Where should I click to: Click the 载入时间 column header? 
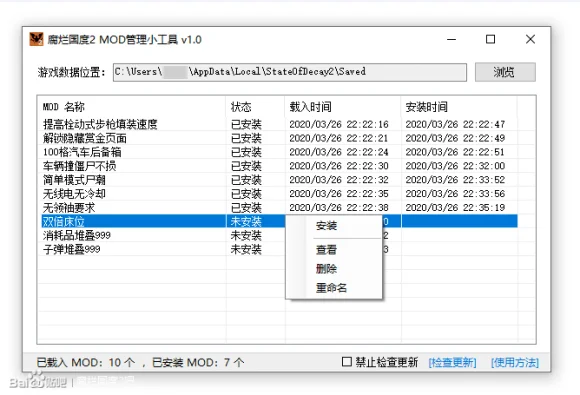tap(310, 107)
